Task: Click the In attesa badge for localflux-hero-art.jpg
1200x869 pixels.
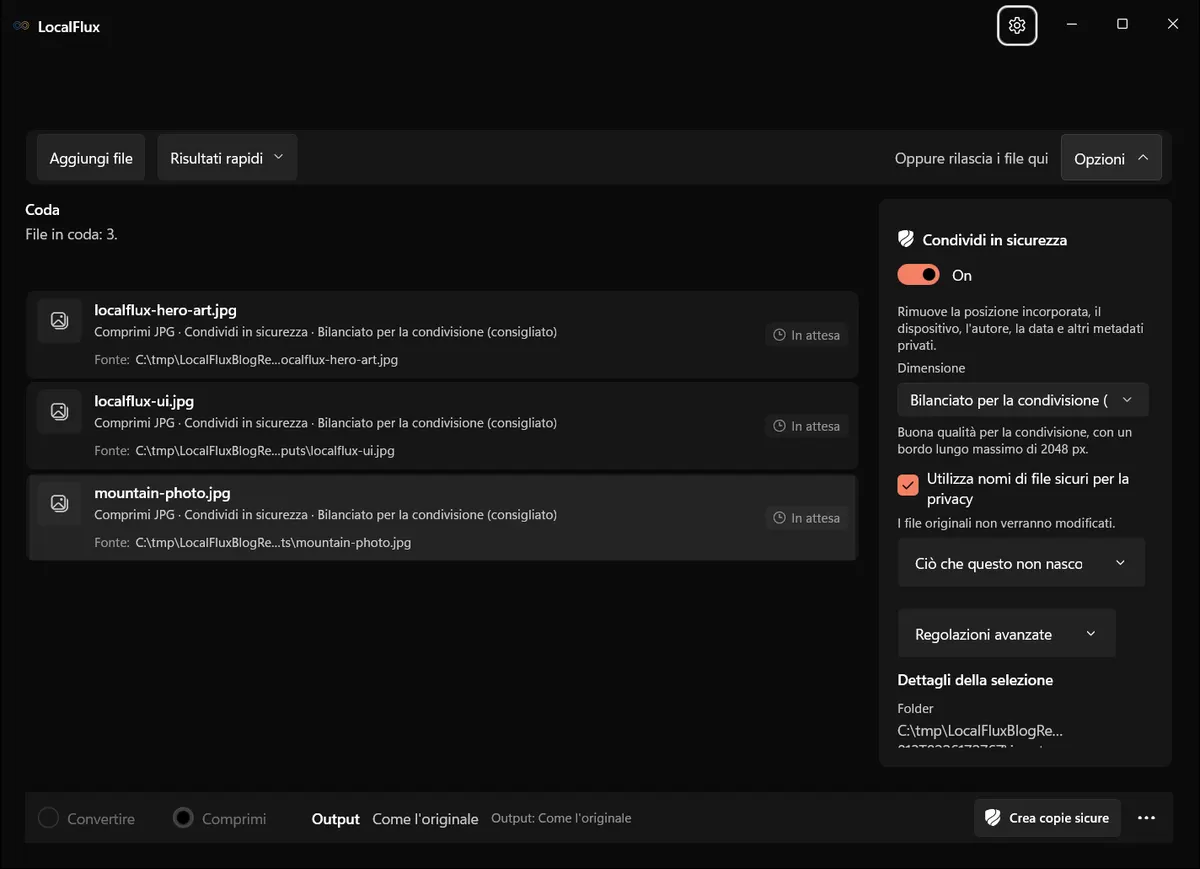Action: [x=807, y=335]
